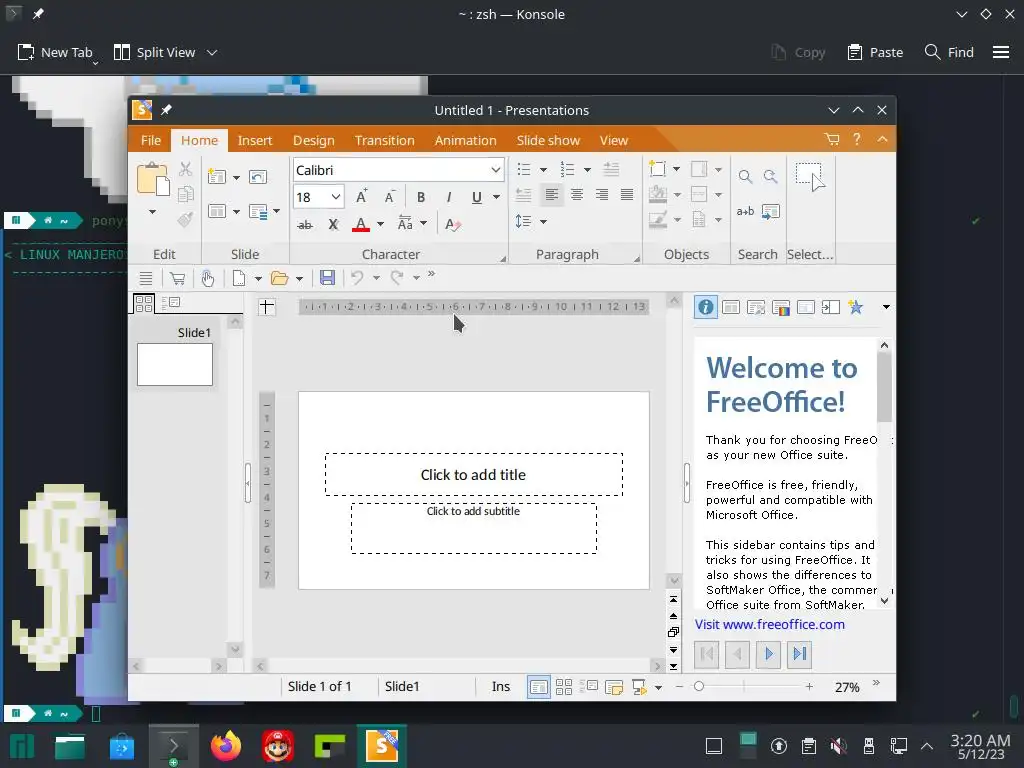Launch Firefox from the taskbar

pos(226,746)
